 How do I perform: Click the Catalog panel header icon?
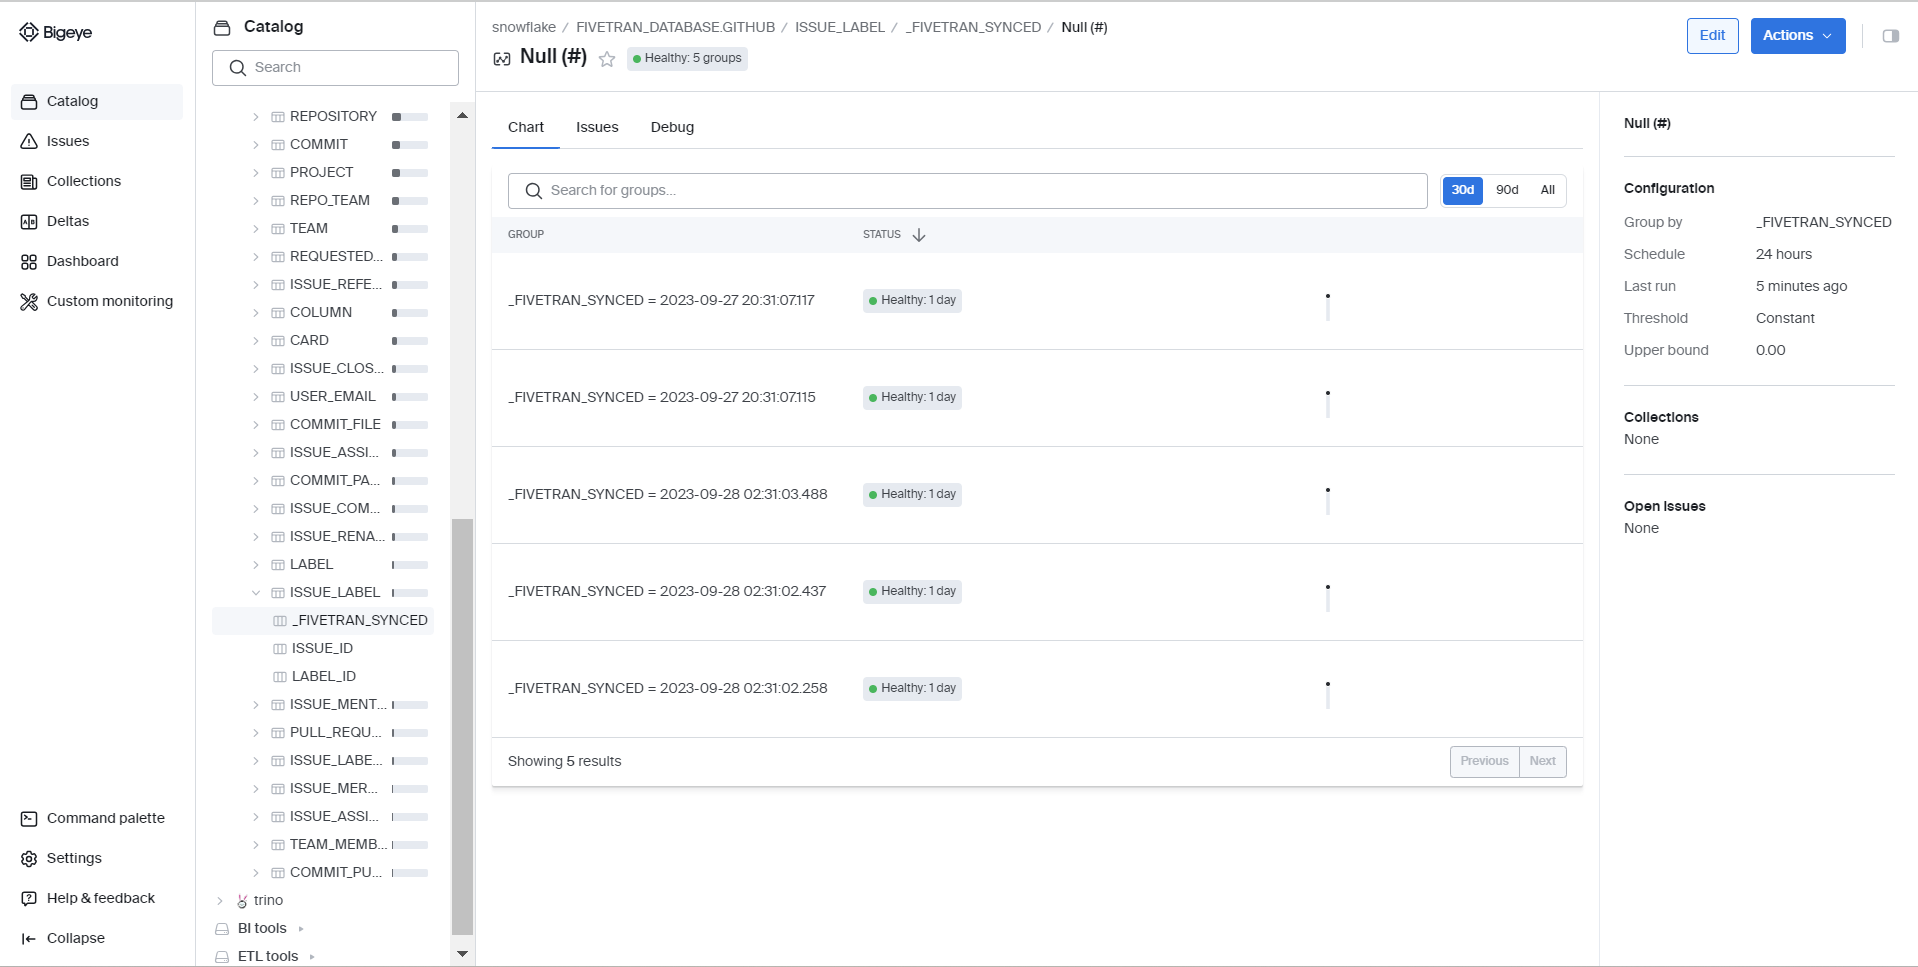point(222,27)
